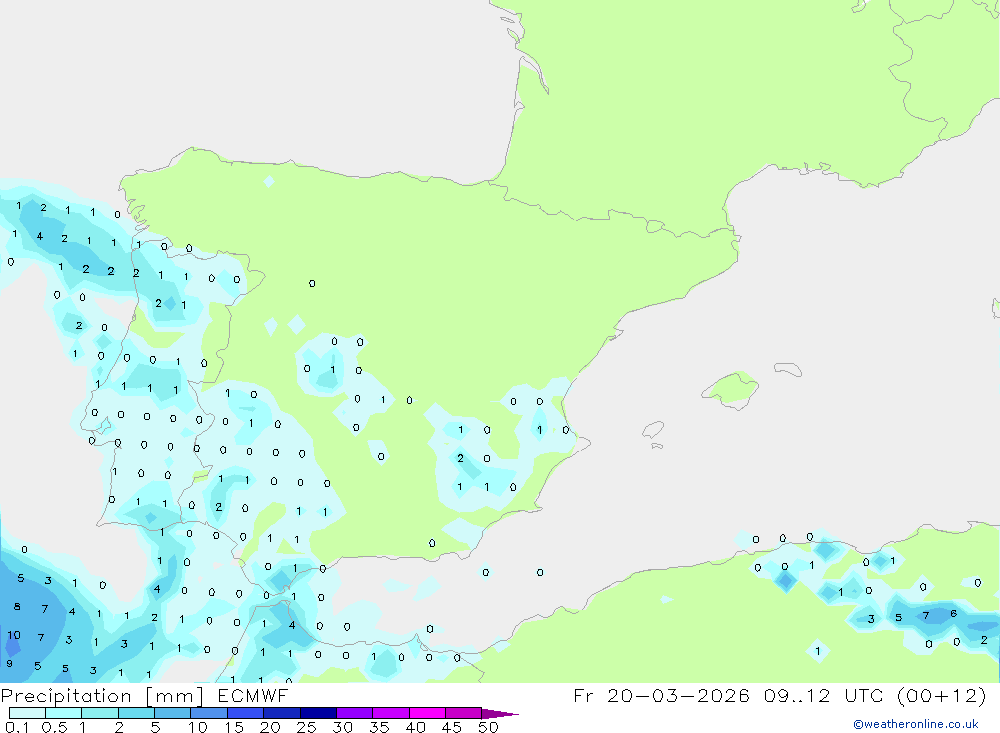Click the '40' legend scale label

coord(415,727)
